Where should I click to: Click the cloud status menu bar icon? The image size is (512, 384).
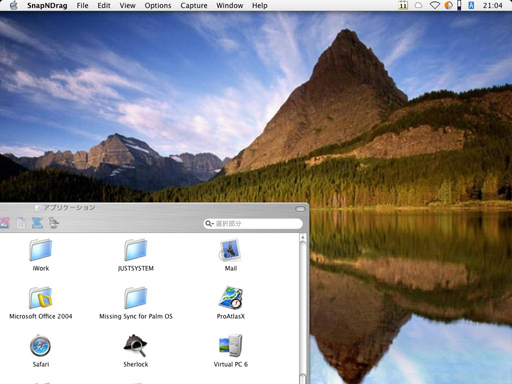pyautogui.click(x=418, y=5)
